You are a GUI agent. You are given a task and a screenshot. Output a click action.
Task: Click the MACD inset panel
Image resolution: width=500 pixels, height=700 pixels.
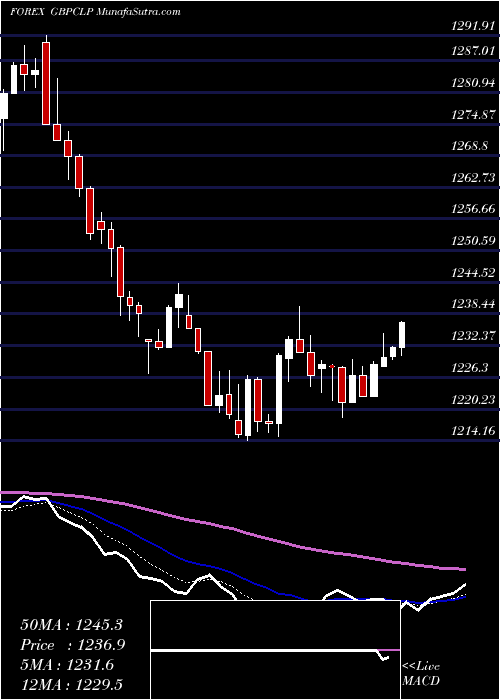pos(275,650)
